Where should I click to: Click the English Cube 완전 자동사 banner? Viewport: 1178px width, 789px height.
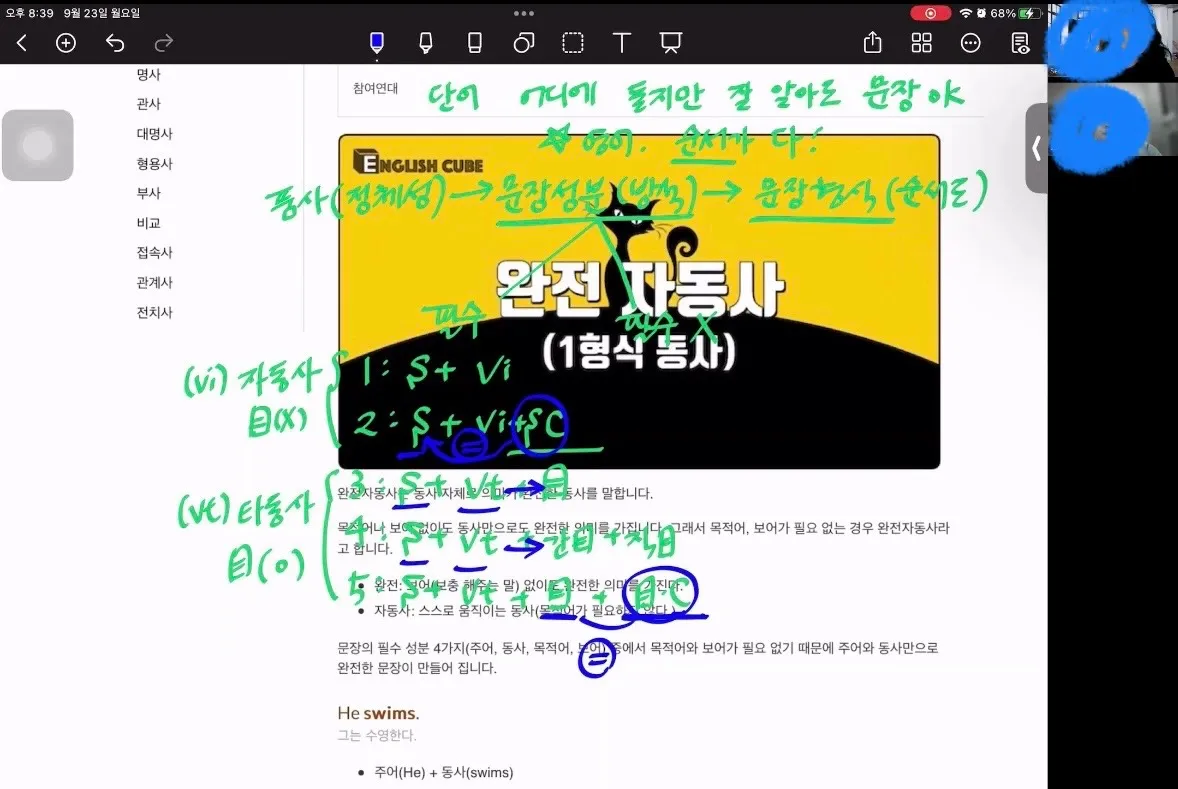(639, 301)
